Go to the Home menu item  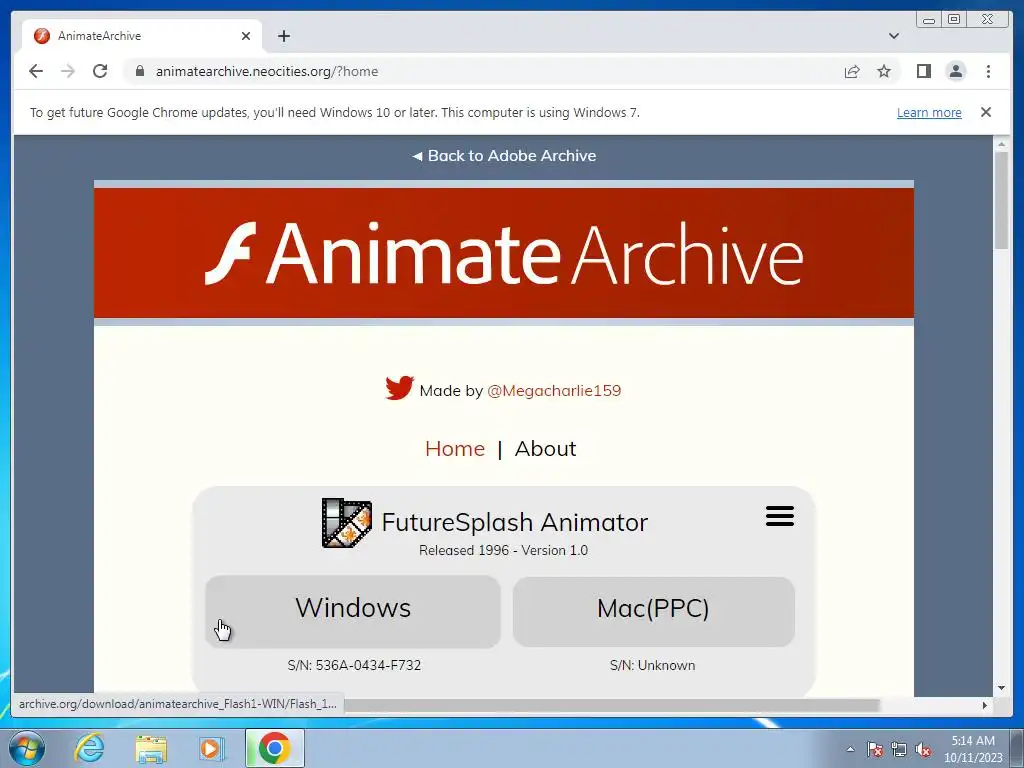tap(455, 449)
